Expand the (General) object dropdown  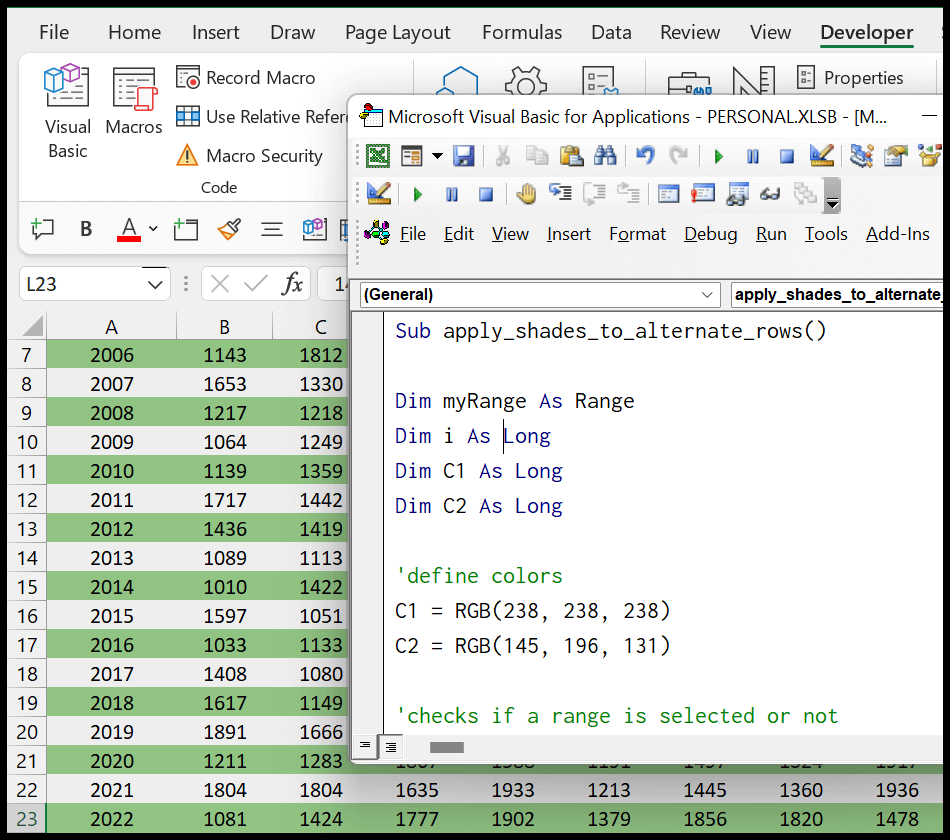(x=706, y=295)
